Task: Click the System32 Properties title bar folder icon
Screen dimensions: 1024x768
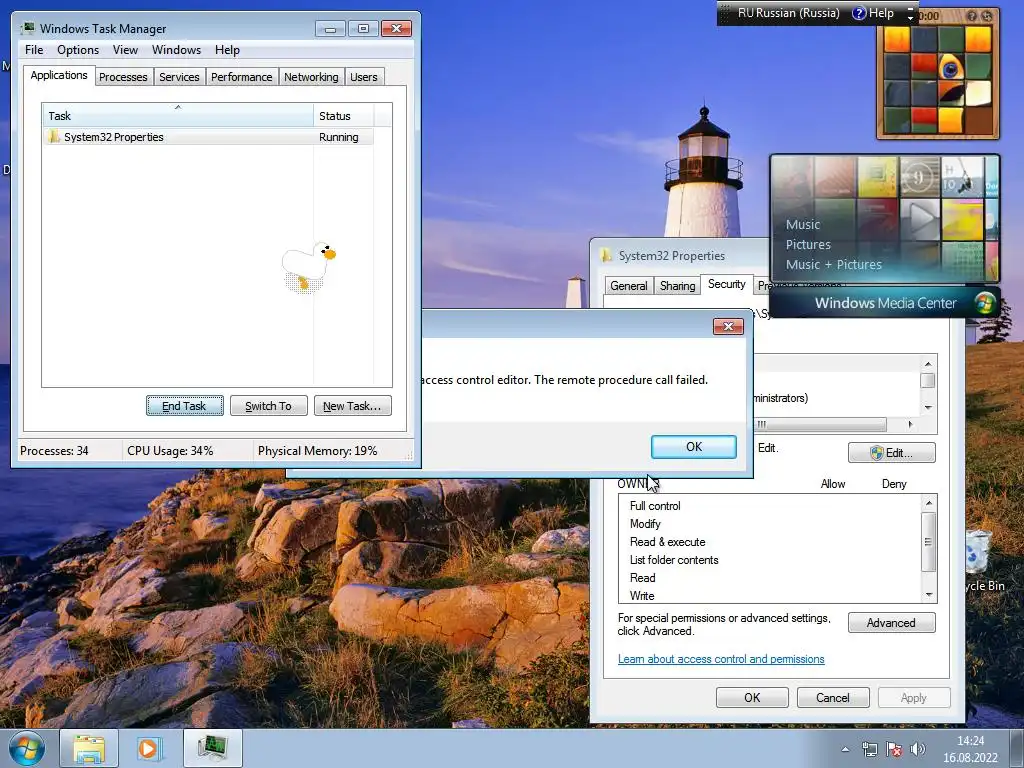Action: point(606,255)
